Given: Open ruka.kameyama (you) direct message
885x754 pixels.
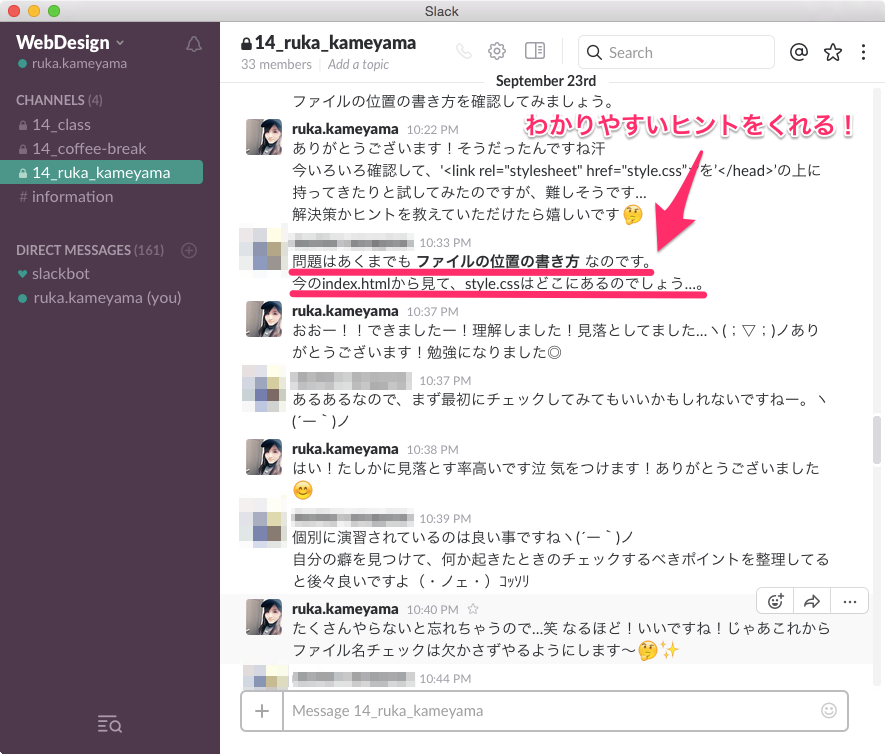Looking at the screenshot, I should [107, 297].
